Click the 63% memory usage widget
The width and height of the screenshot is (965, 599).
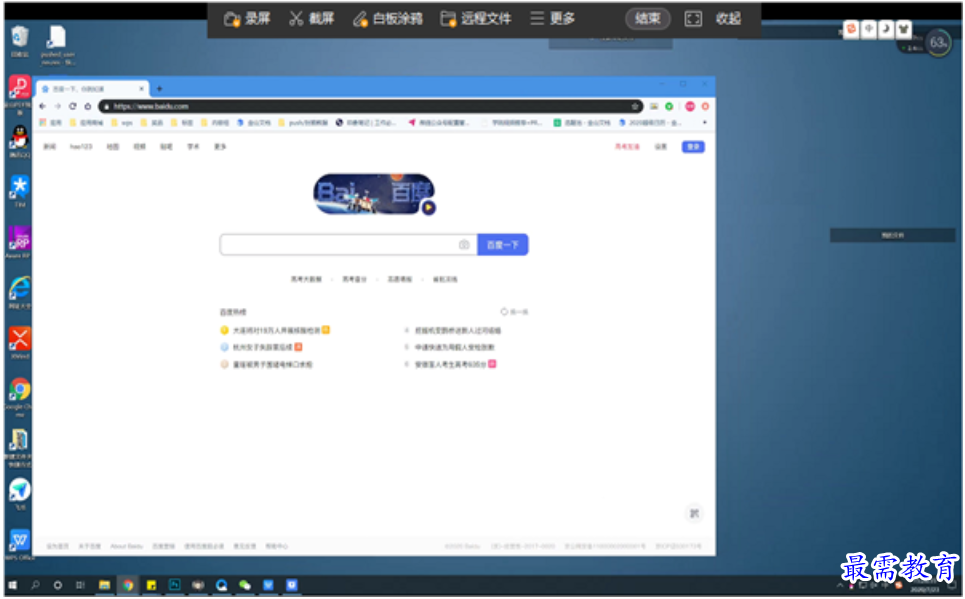click(938, 42)
